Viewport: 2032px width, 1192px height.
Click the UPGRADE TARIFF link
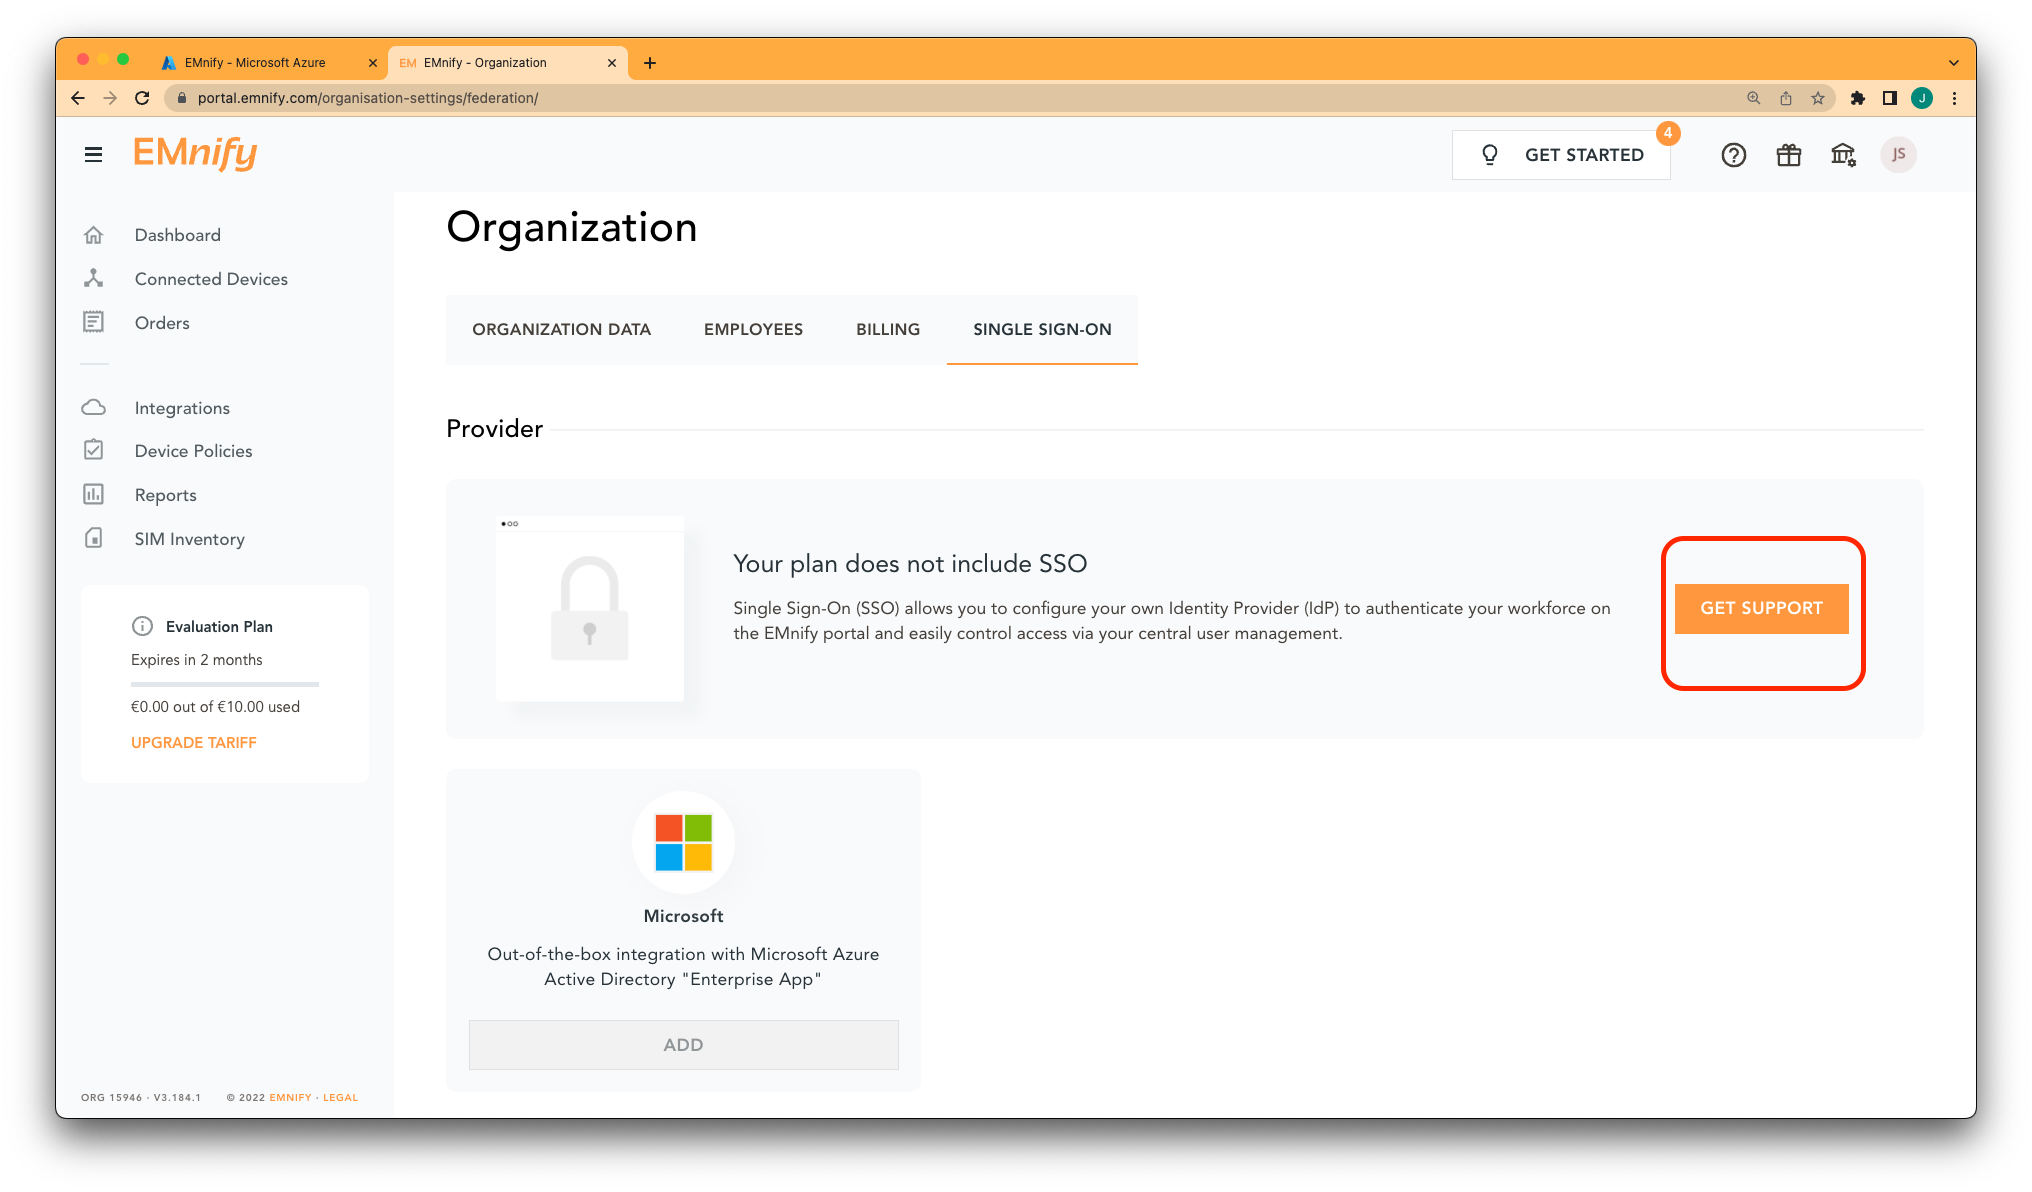194,742
